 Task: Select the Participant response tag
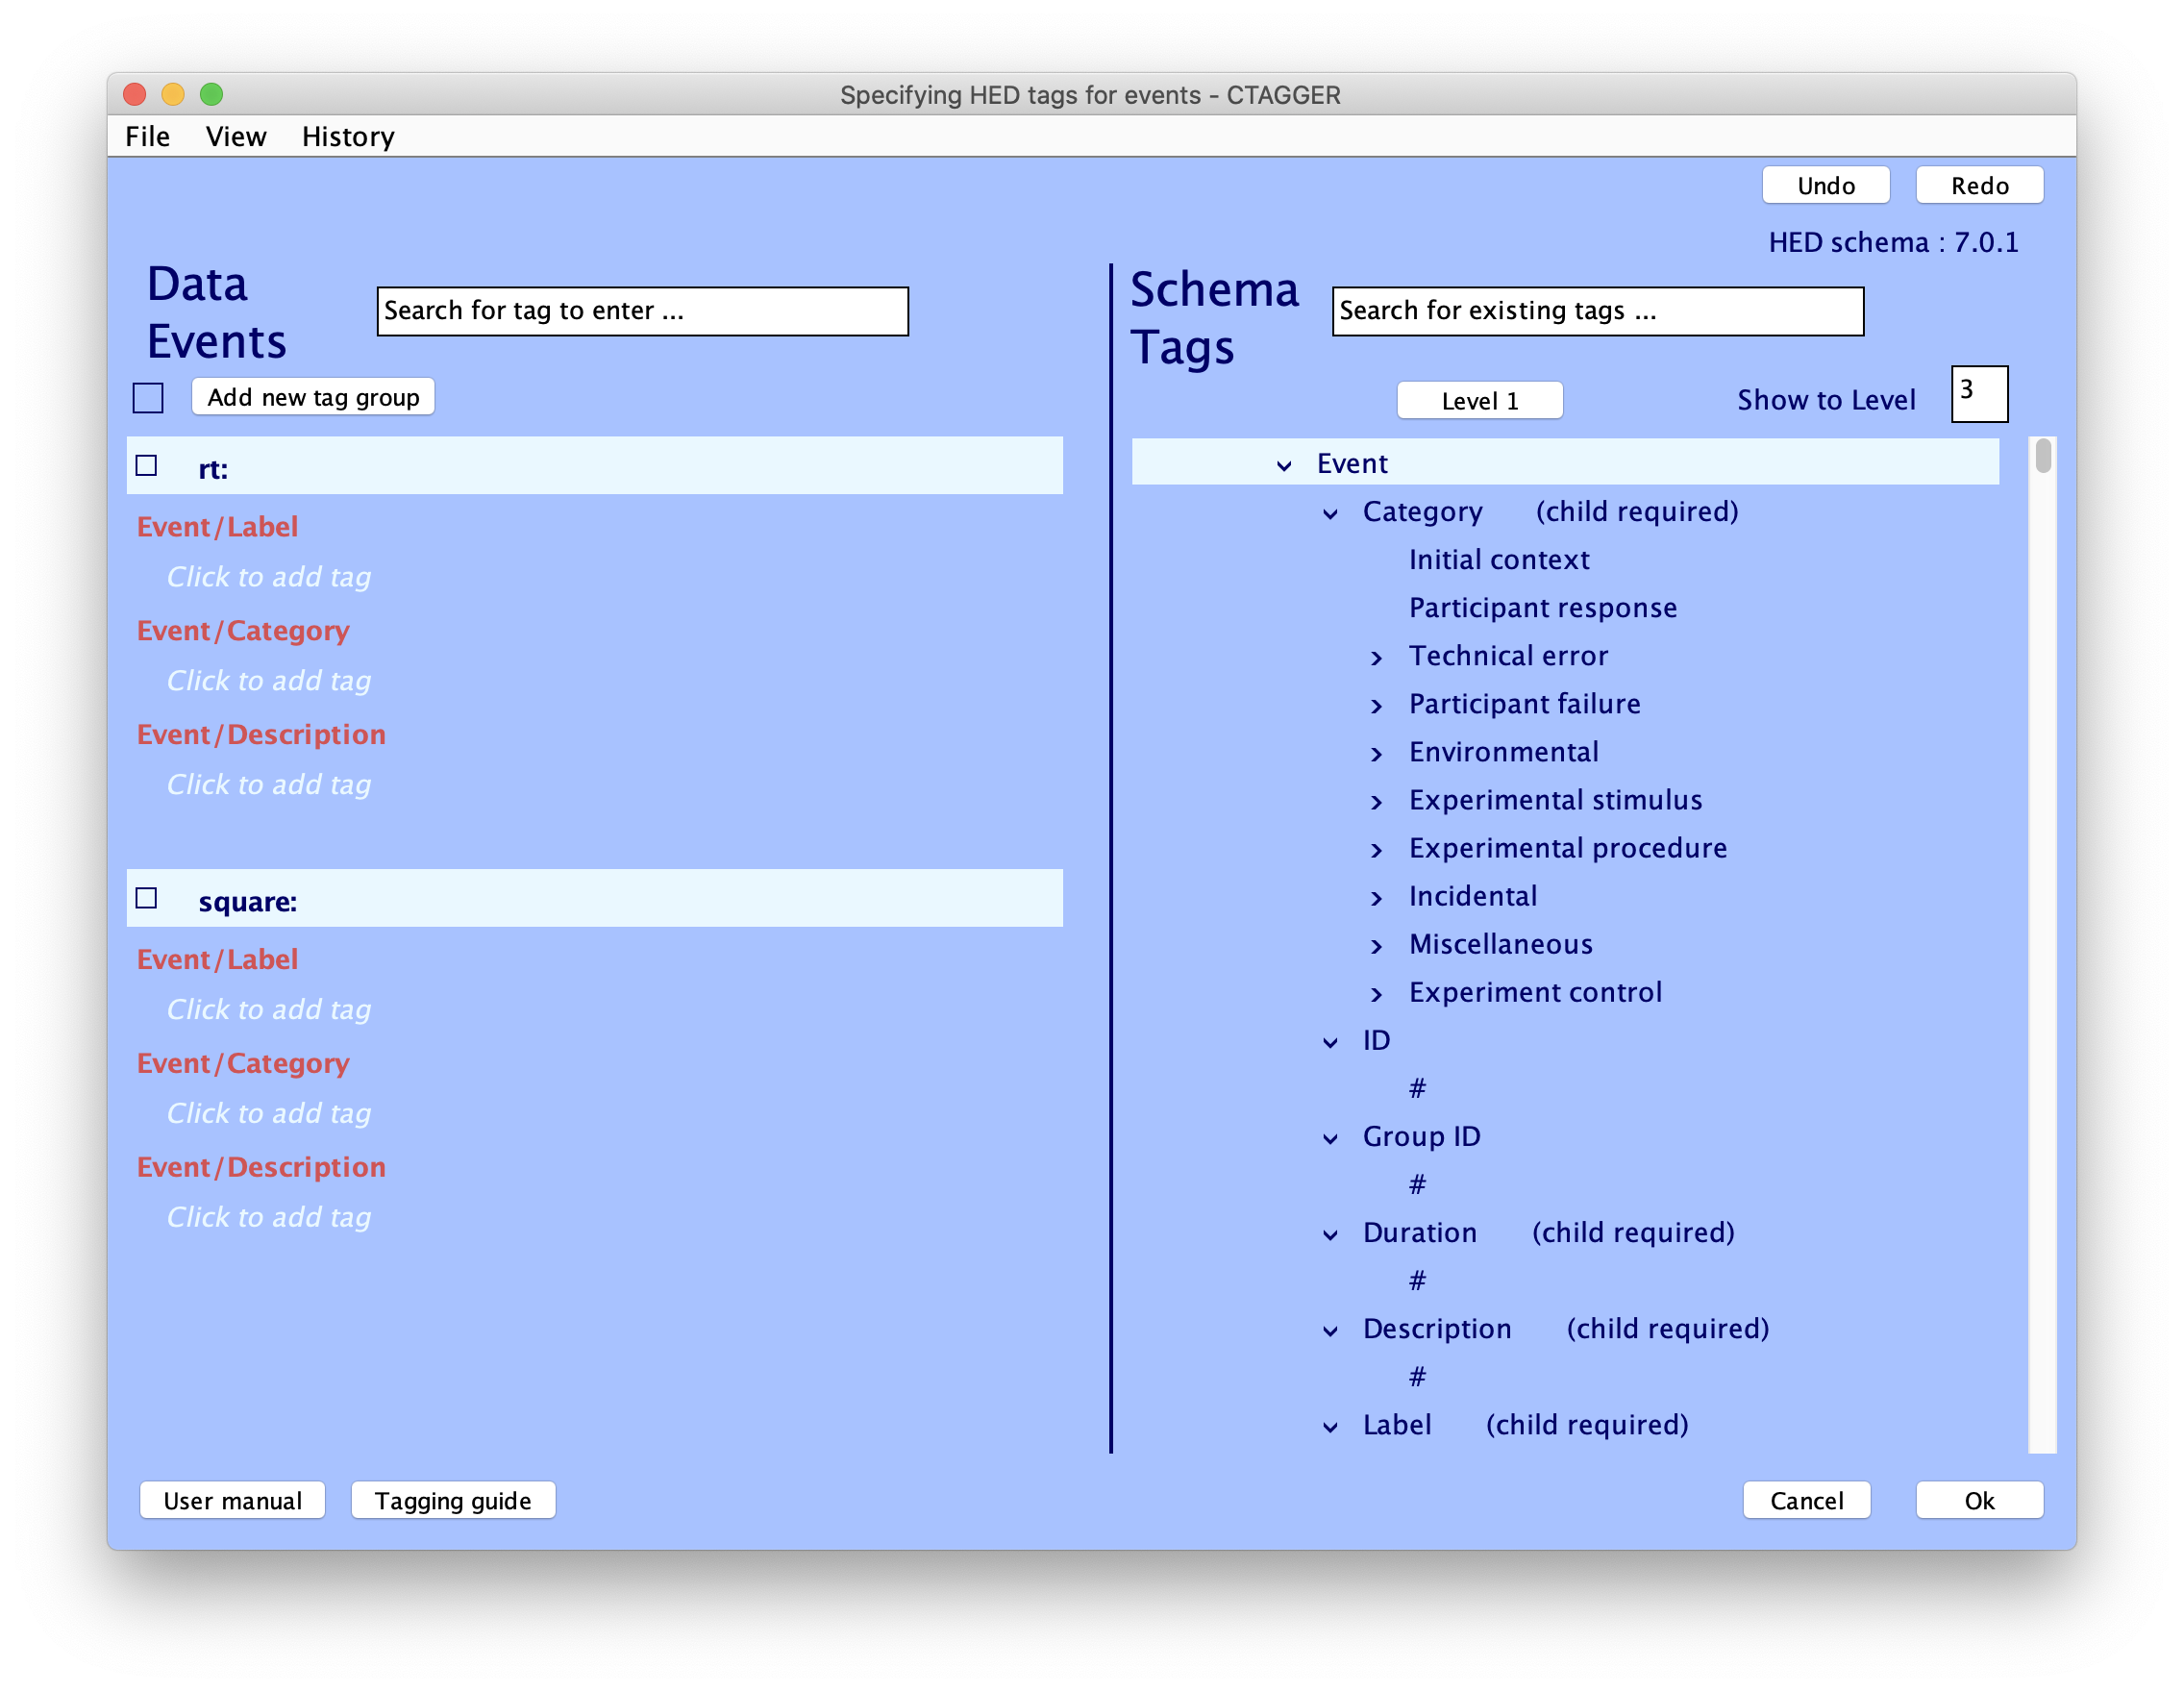(x=1542, y=608)
